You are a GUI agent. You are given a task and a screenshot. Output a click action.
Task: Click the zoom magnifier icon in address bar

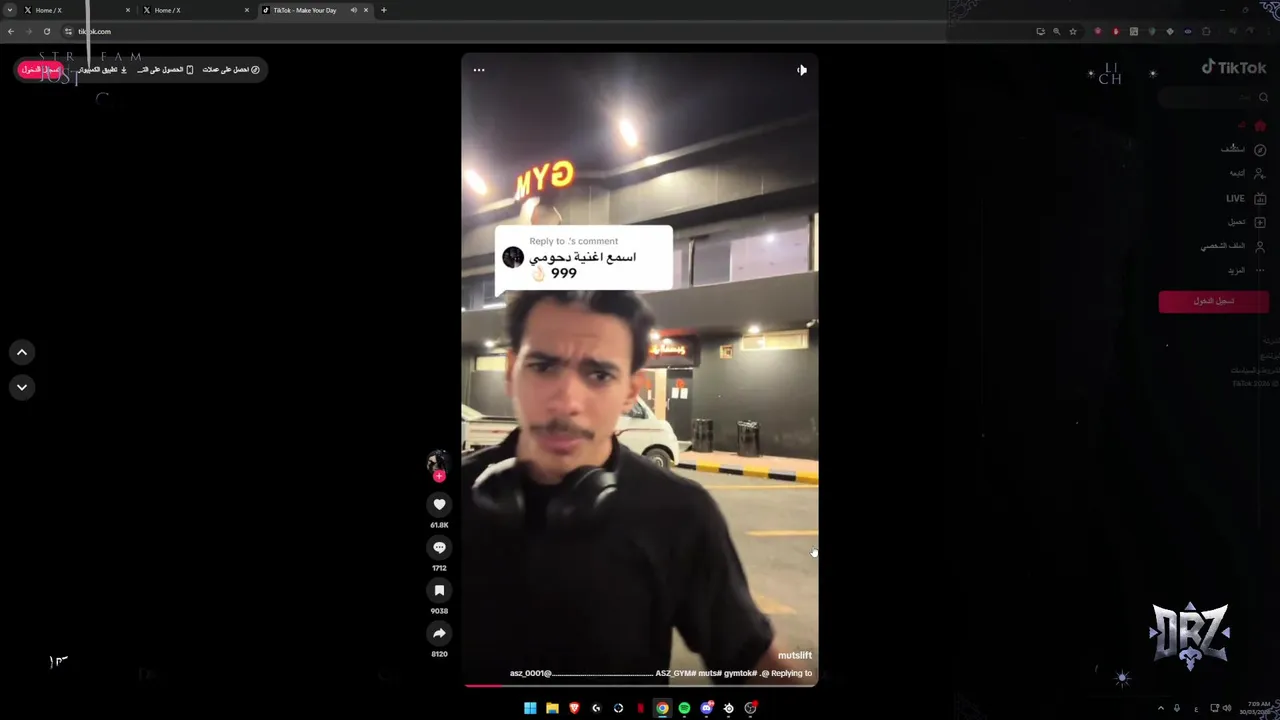1056,31
